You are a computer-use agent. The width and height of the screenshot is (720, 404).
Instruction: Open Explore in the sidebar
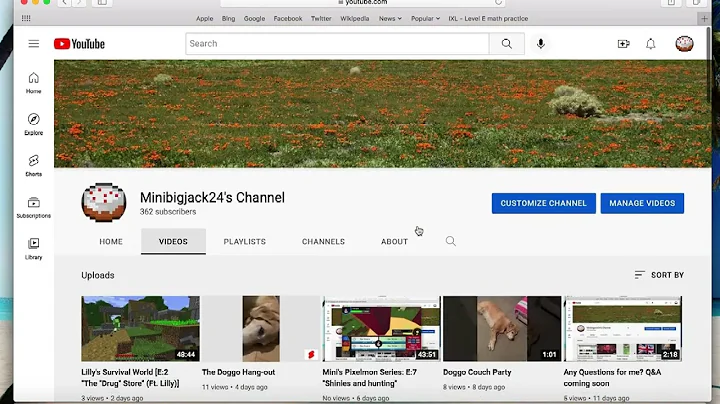[34, 124]
